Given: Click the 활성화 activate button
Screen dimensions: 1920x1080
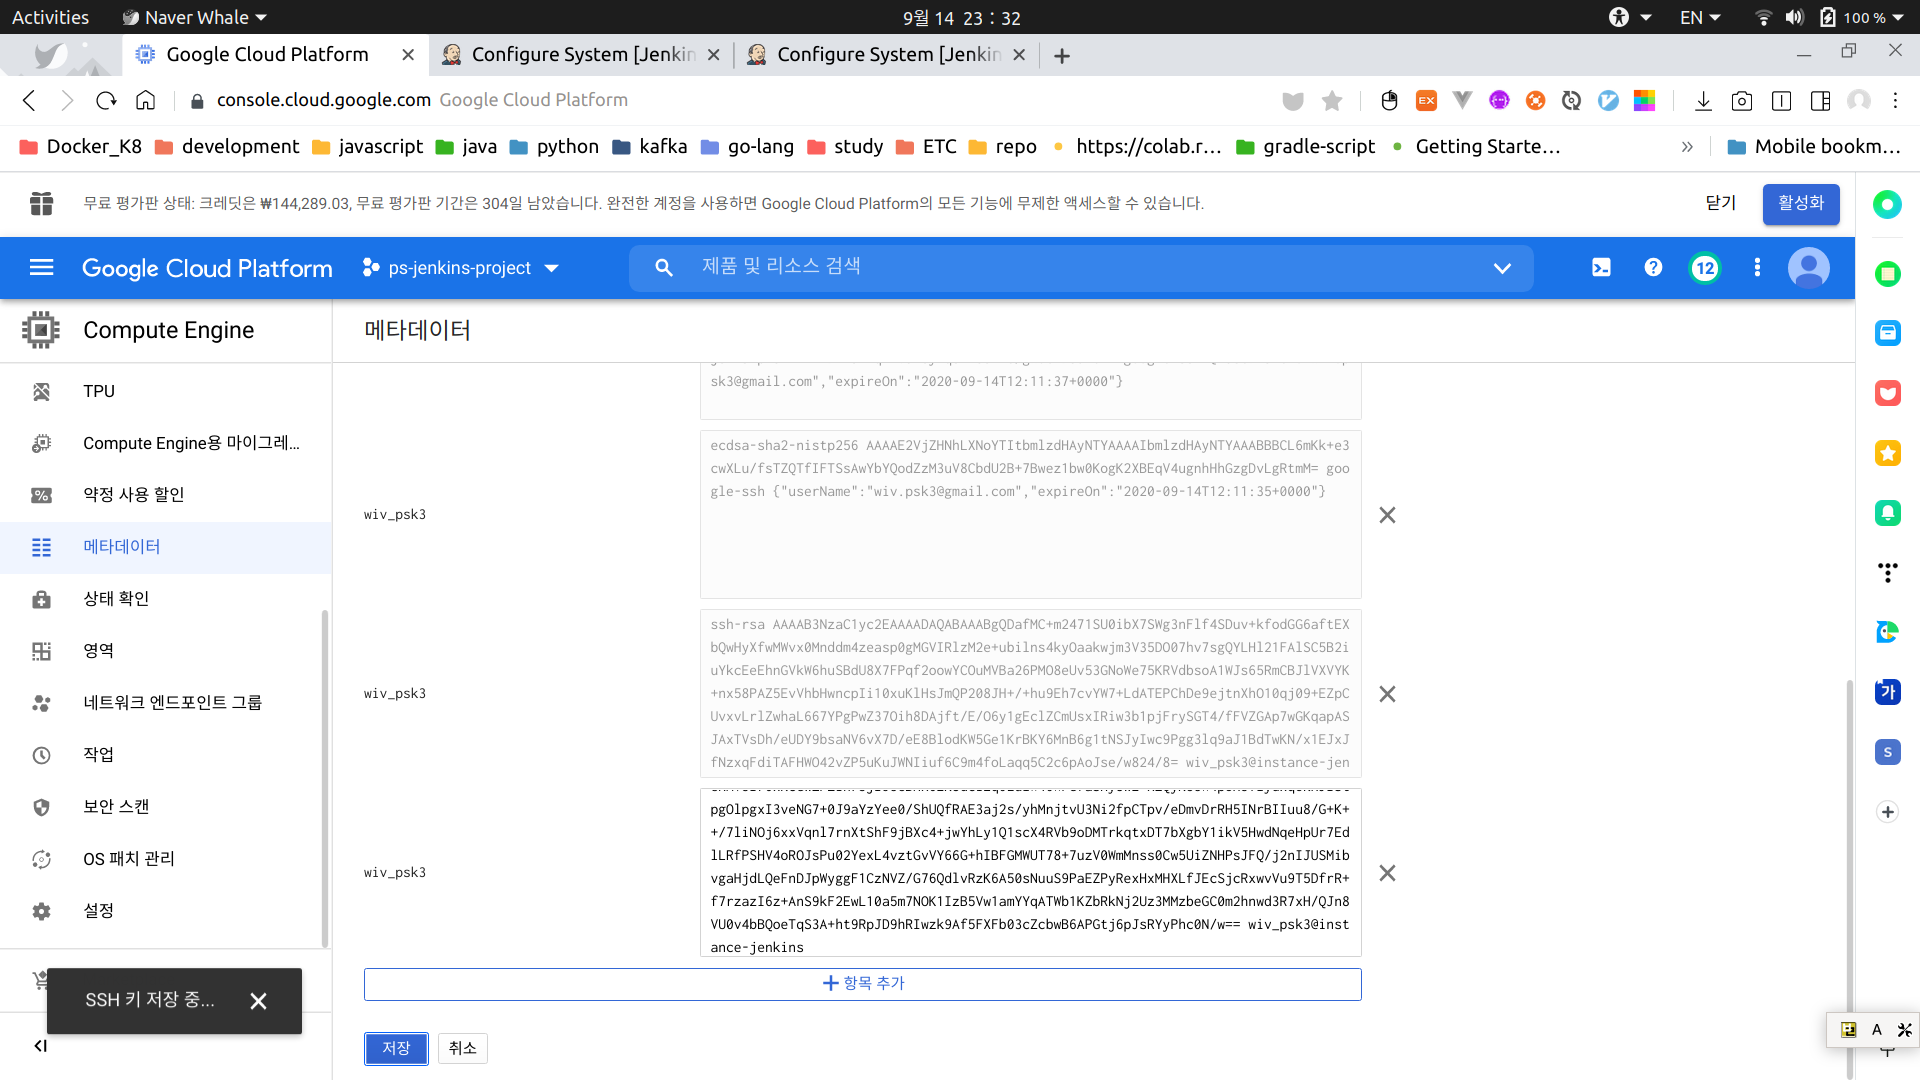Looking at the screenshot, I should click(1800, 203).
